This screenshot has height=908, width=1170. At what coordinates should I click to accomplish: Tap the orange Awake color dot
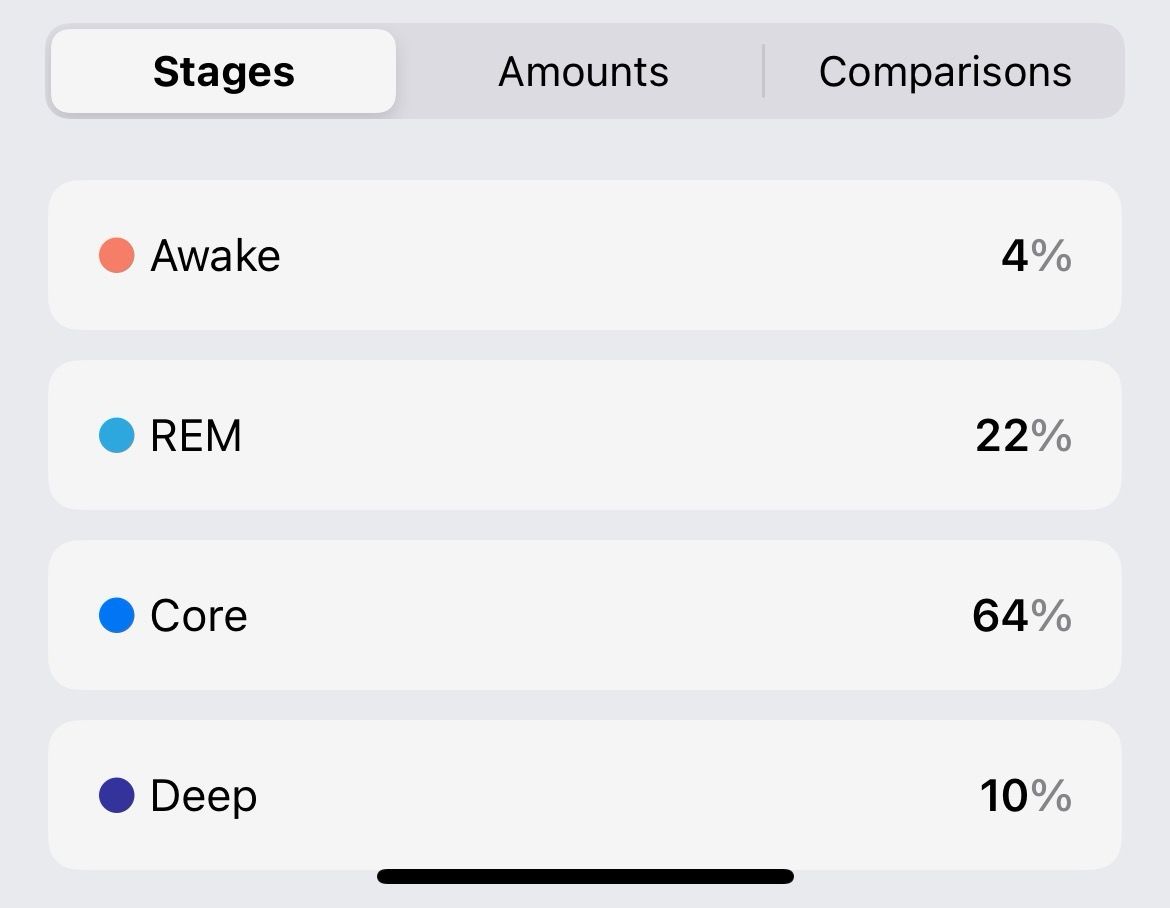point(116,255)
